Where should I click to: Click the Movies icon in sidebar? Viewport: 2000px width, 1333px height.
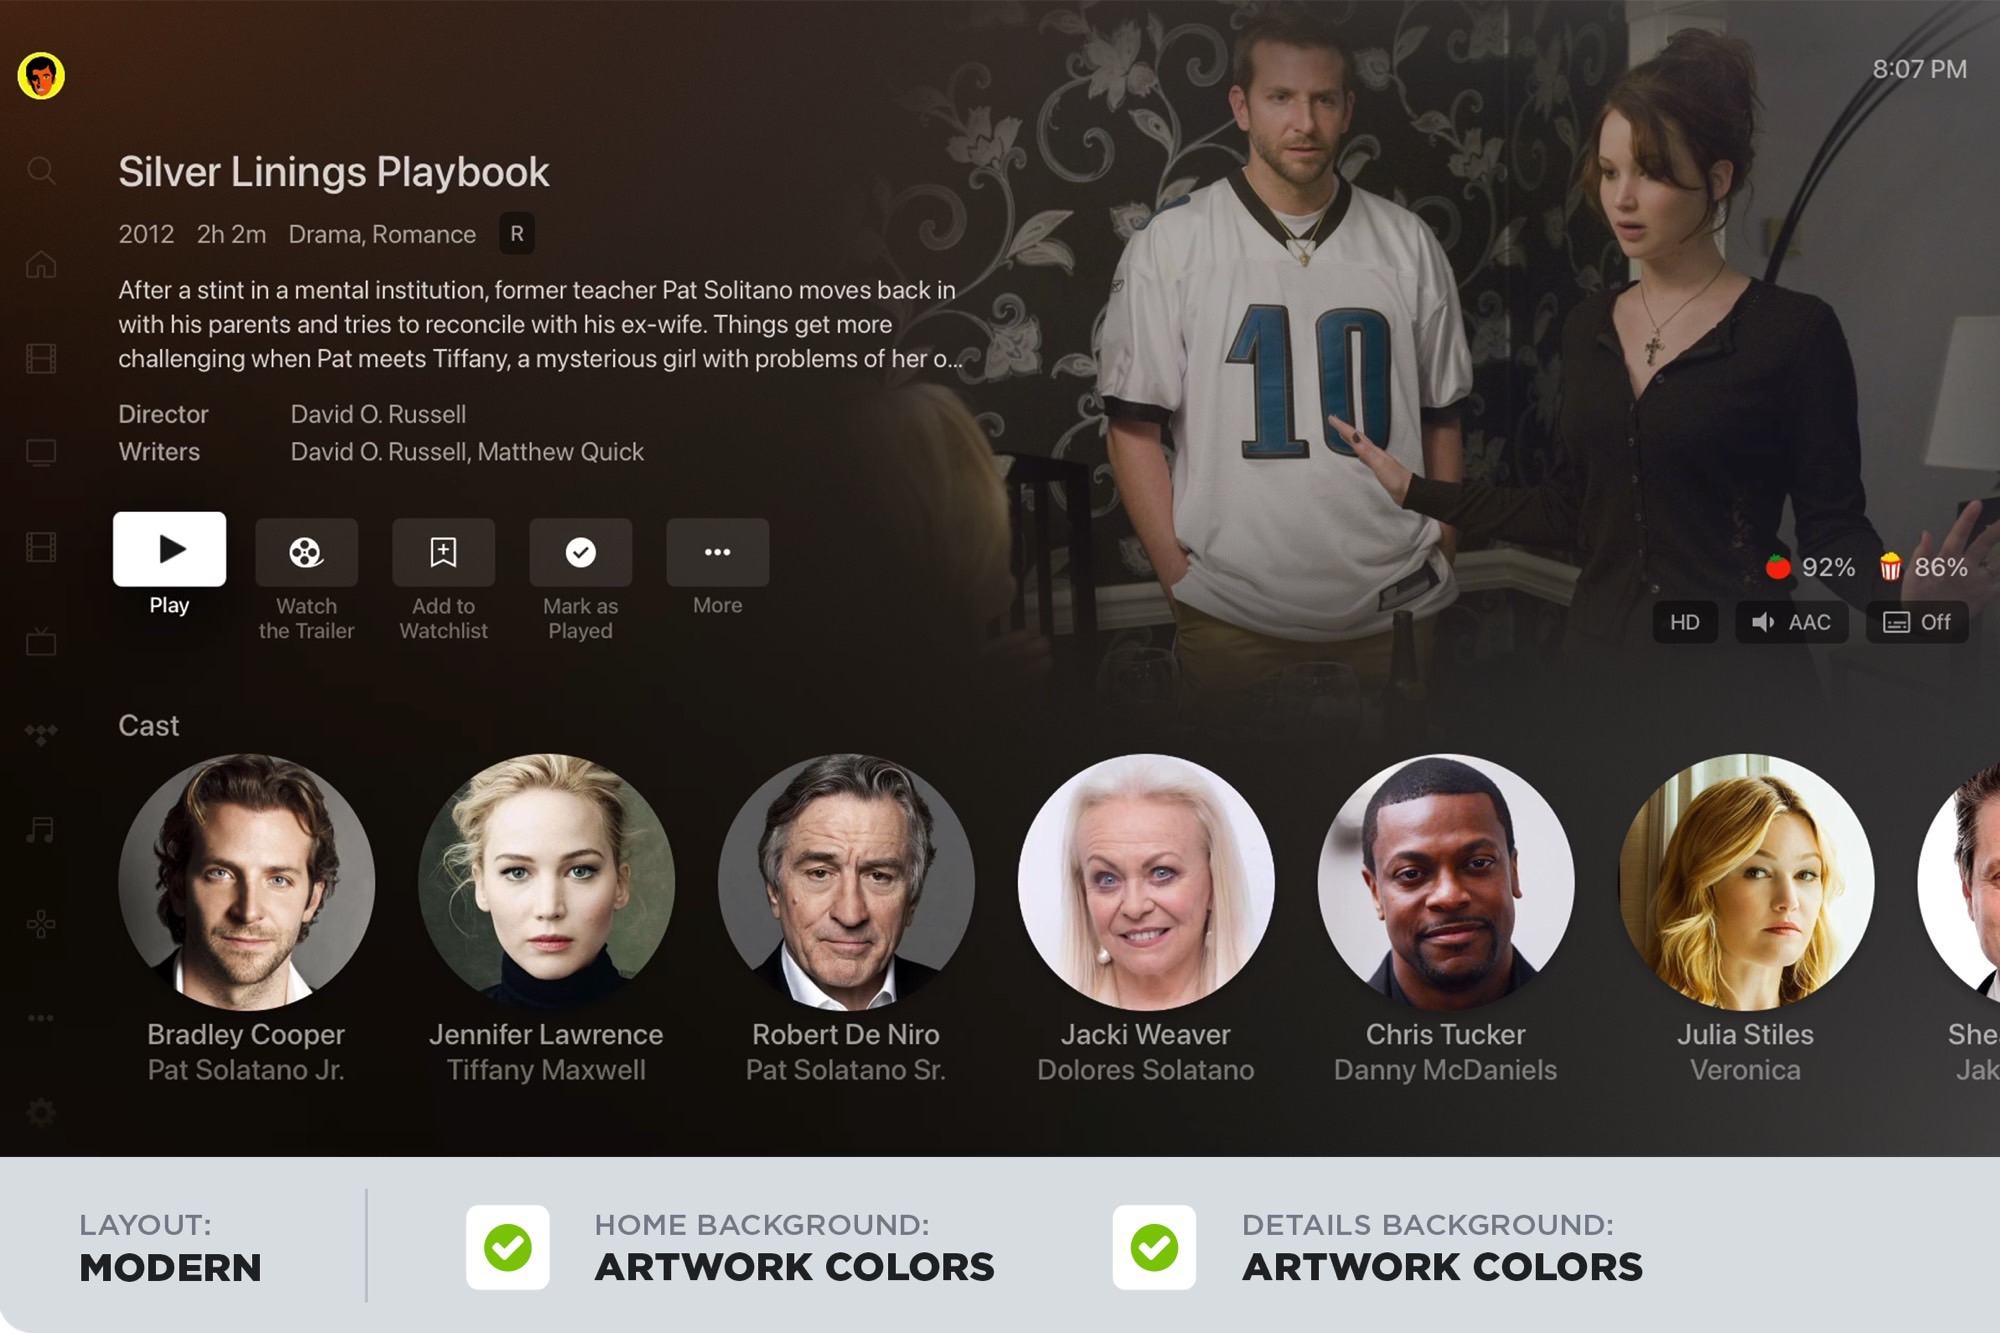point(40,359)
